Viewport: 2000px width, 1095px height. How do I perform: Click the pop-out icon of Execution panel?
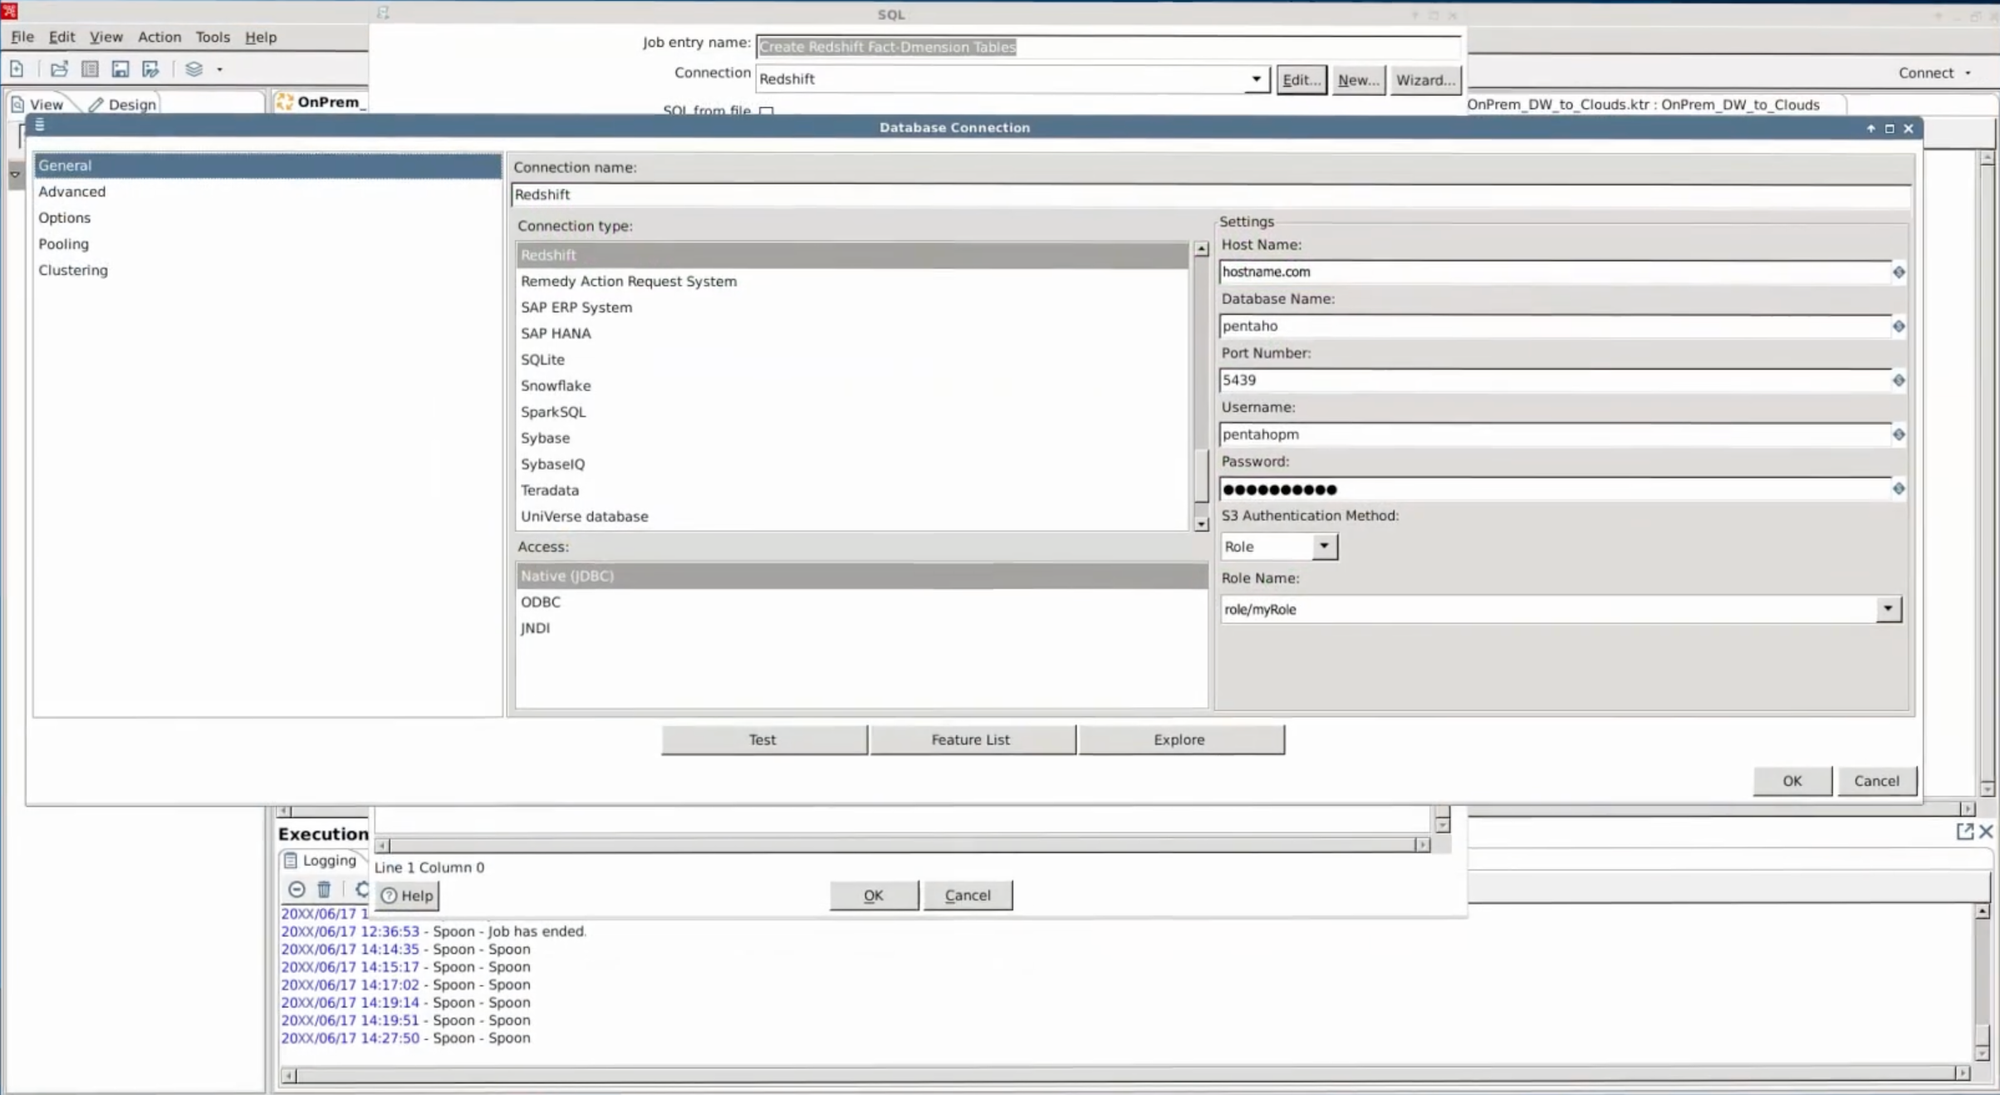tap(1964, 831)
